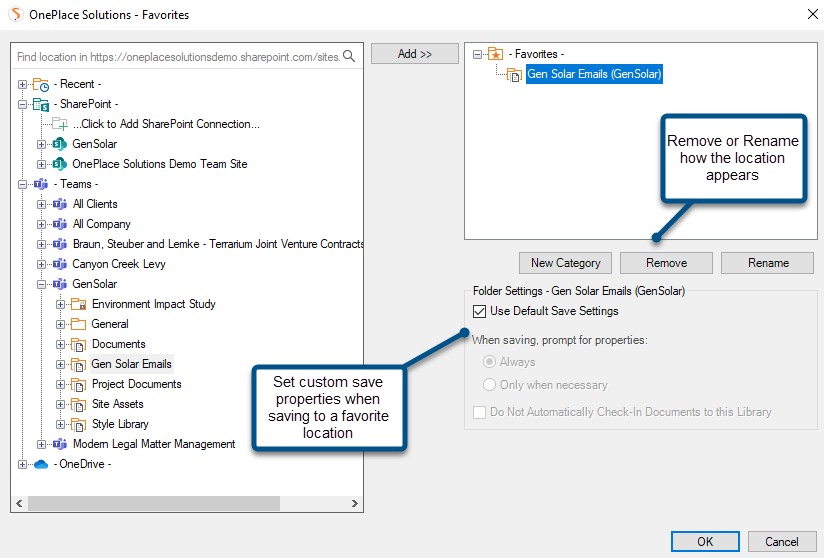Expand the OneDrive node
This screenshot has width=824, height=558.
22,464
